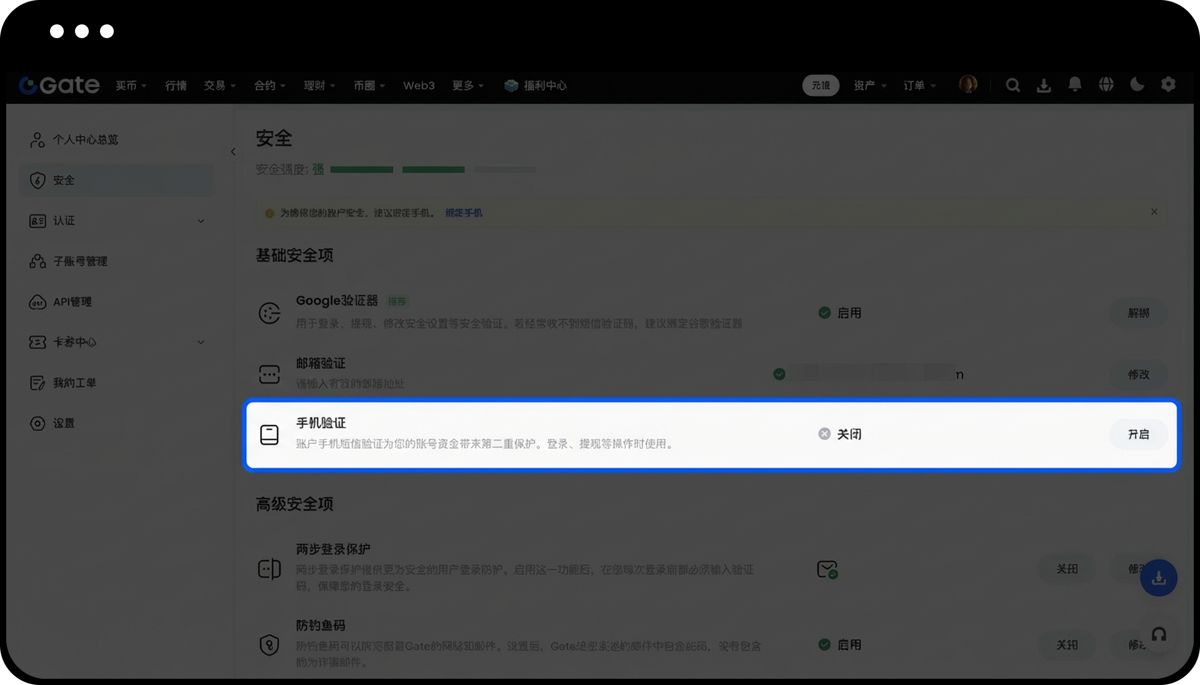1200x685 pixels.
Task: Click 关闭 for 防钓鱼码
Action: point(1067,645)
